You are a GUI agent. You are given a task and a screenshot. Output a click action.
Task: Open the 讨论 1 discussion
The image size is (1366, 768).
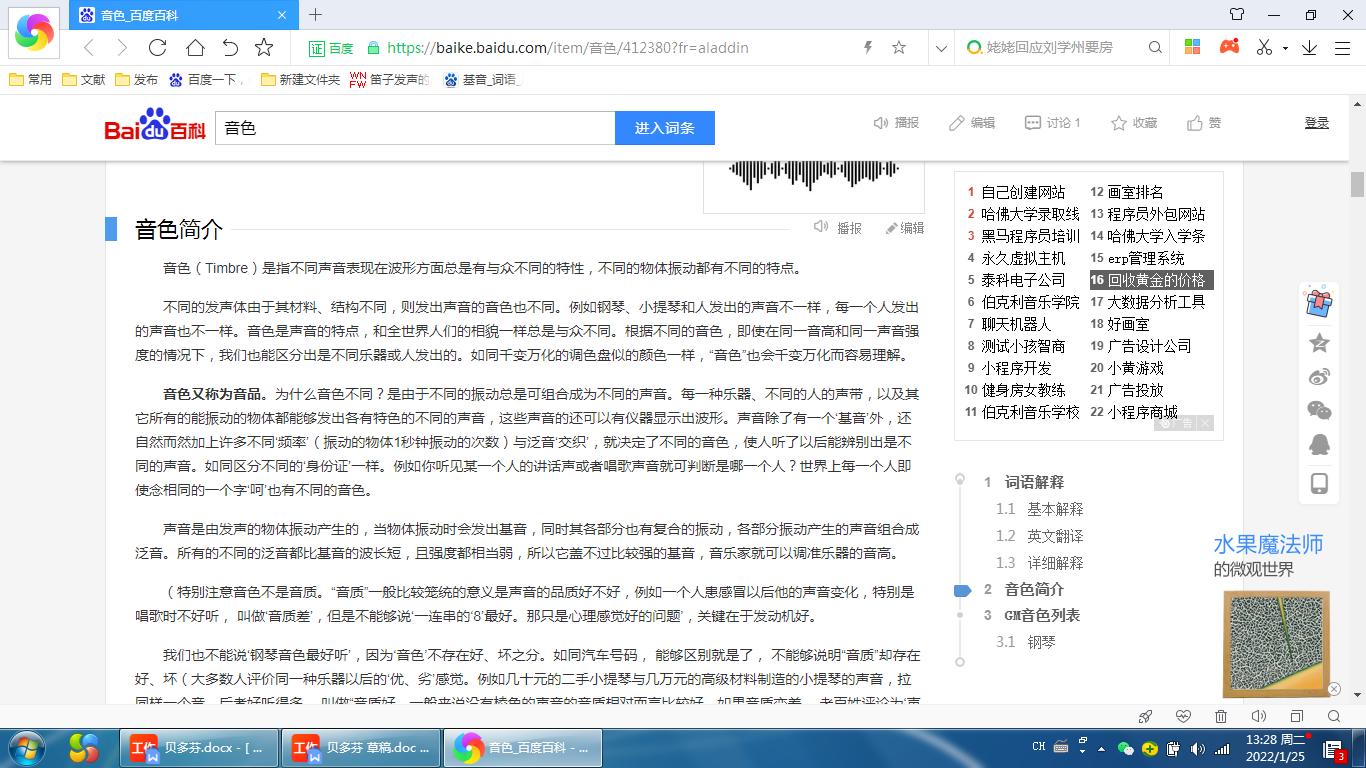pos(1053,123)
